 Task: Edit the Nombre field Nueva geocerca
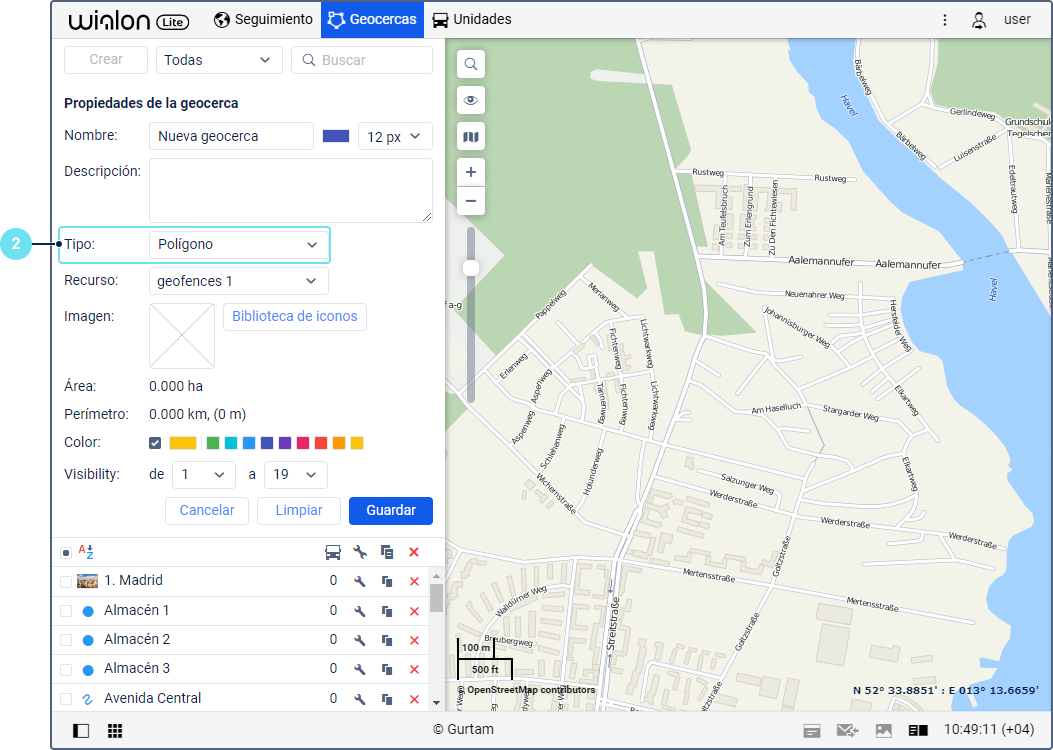pyautogui.click(x=231, y=136)
